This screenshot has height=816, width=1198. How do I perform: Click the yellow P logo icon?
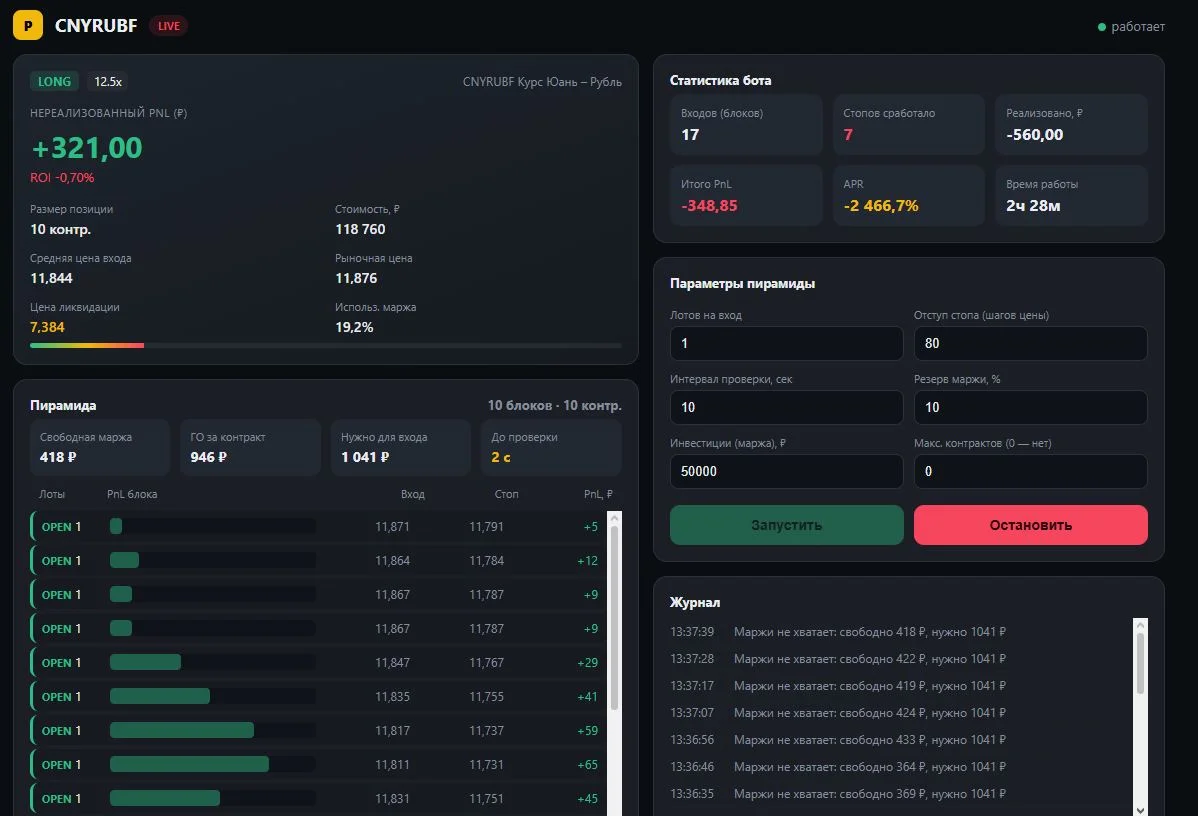tap(28, 25)
